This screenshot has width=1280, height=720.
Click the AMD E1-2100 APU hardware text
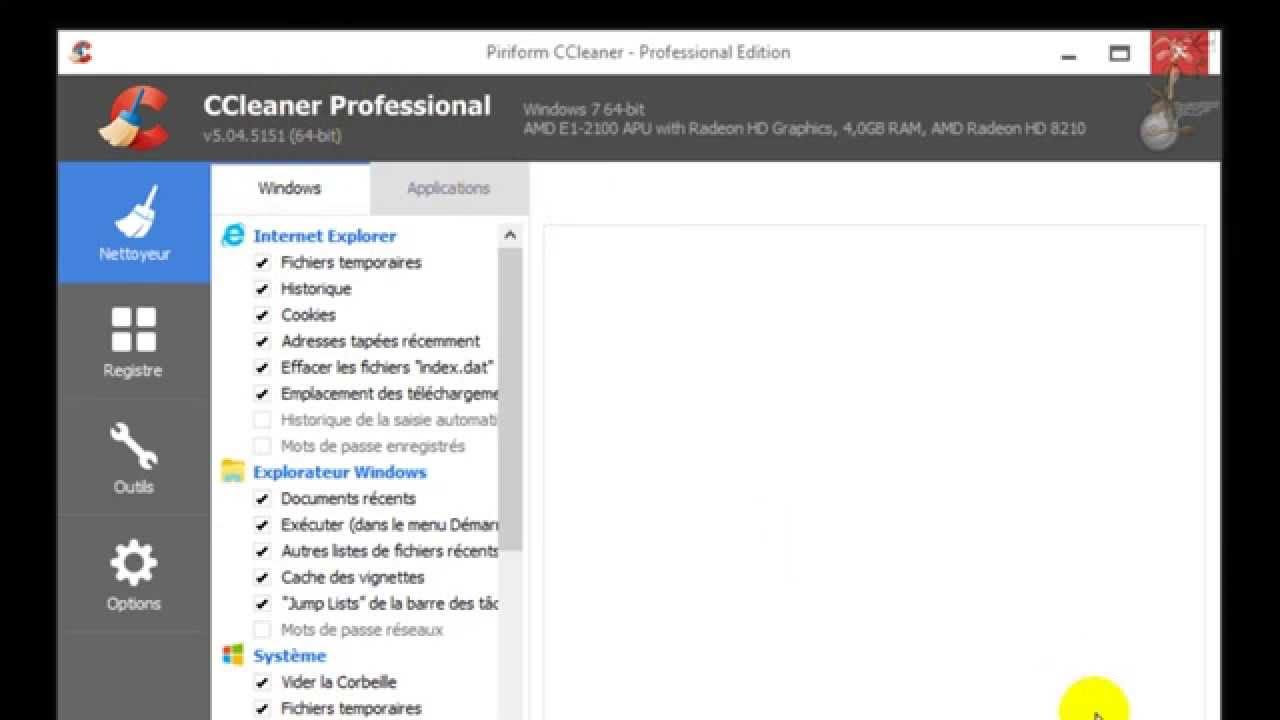pos(804,128)
